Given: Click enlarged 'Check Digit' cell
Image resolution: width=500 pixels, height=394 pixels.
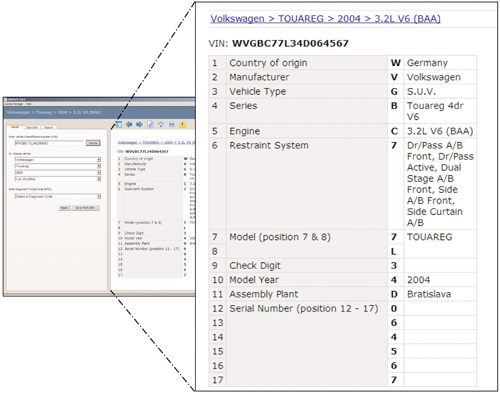Looking at the screenshot, I should (307, 266).
